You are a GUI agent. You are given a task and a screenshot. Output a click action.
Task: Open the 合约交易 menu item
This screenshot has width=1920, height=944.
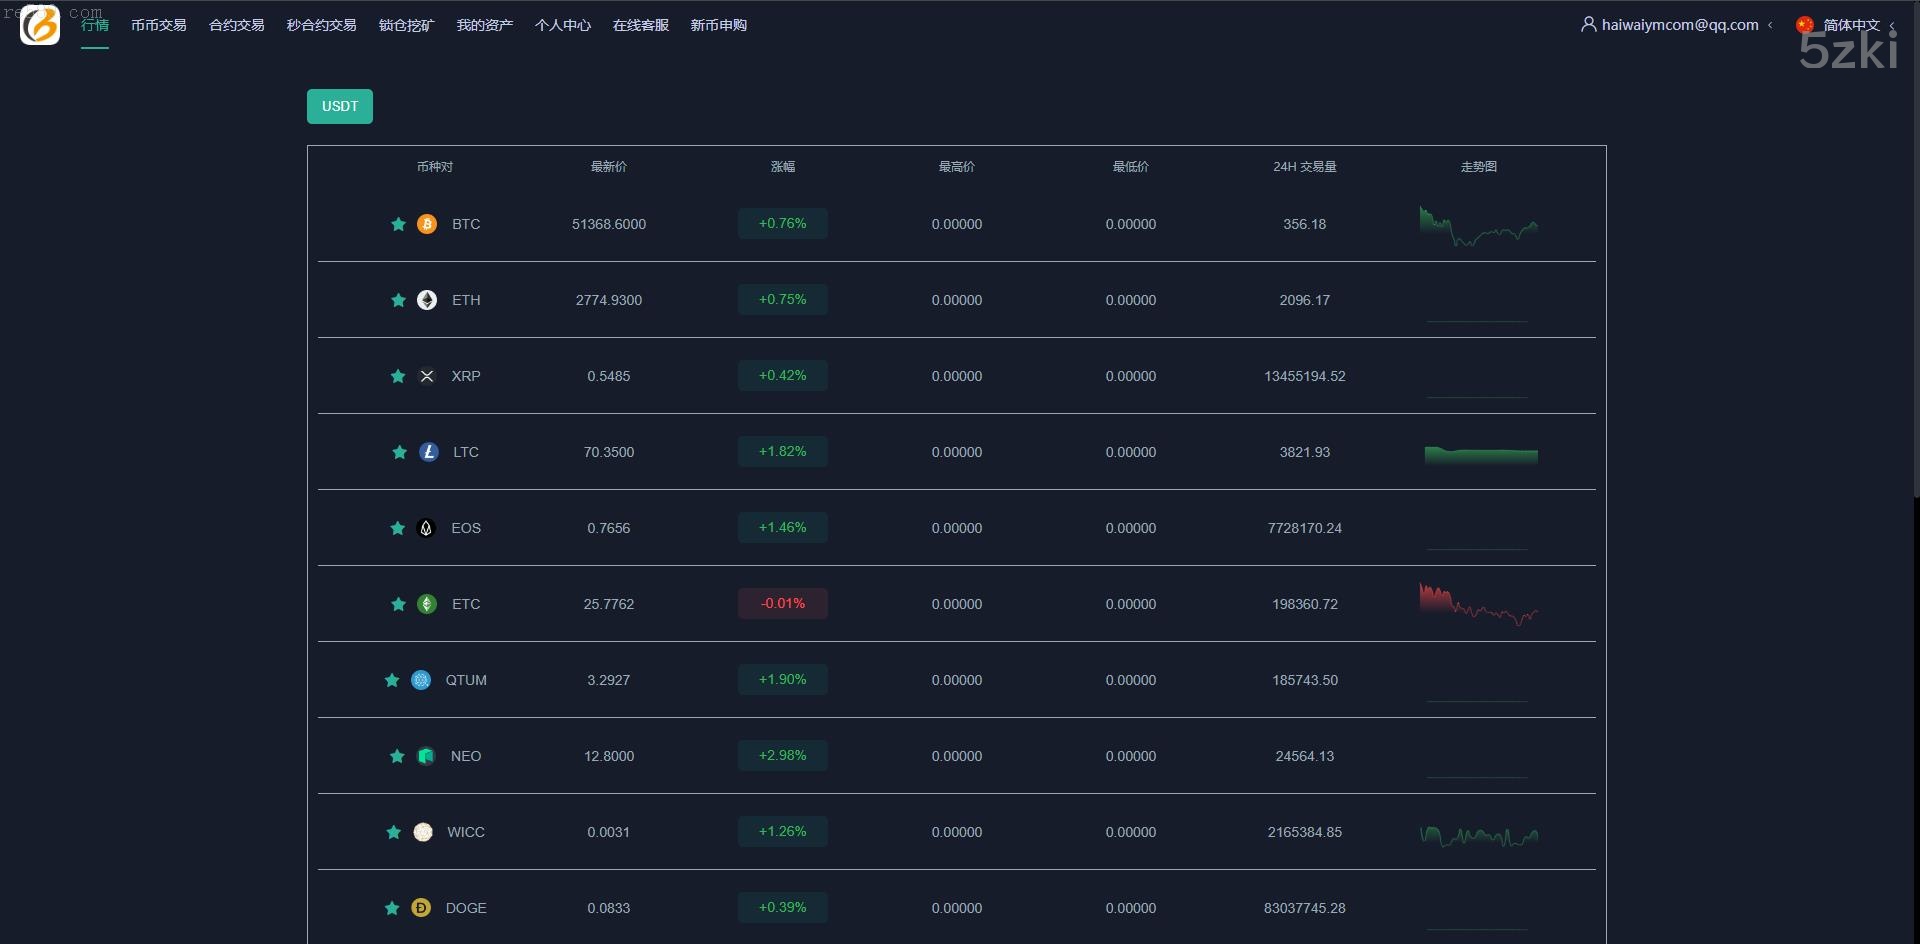(x=236, y=25)
